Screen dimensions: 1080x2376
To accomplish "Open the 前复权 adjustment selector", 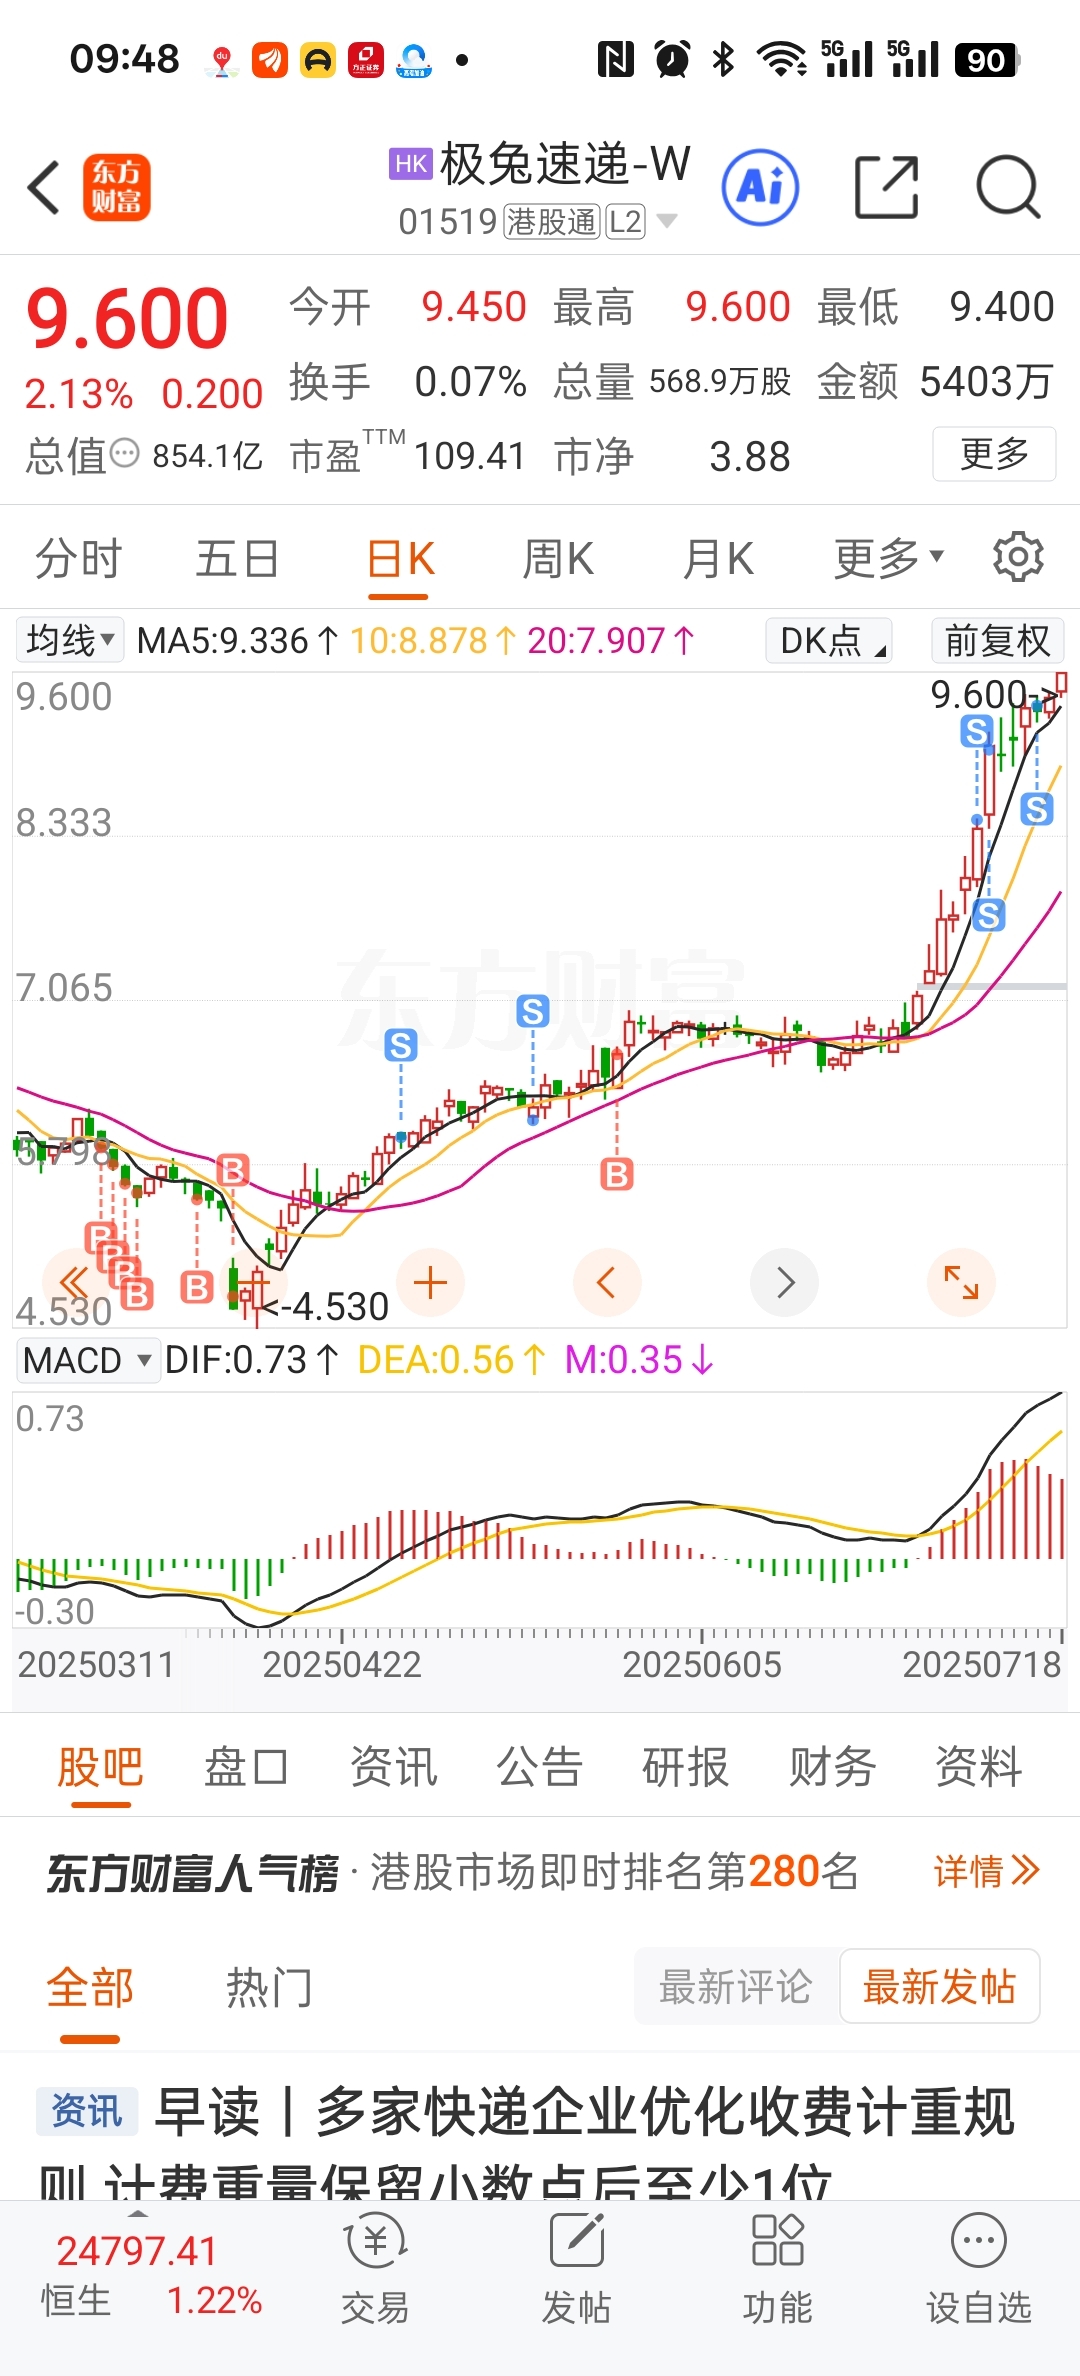I will (997, 640).
